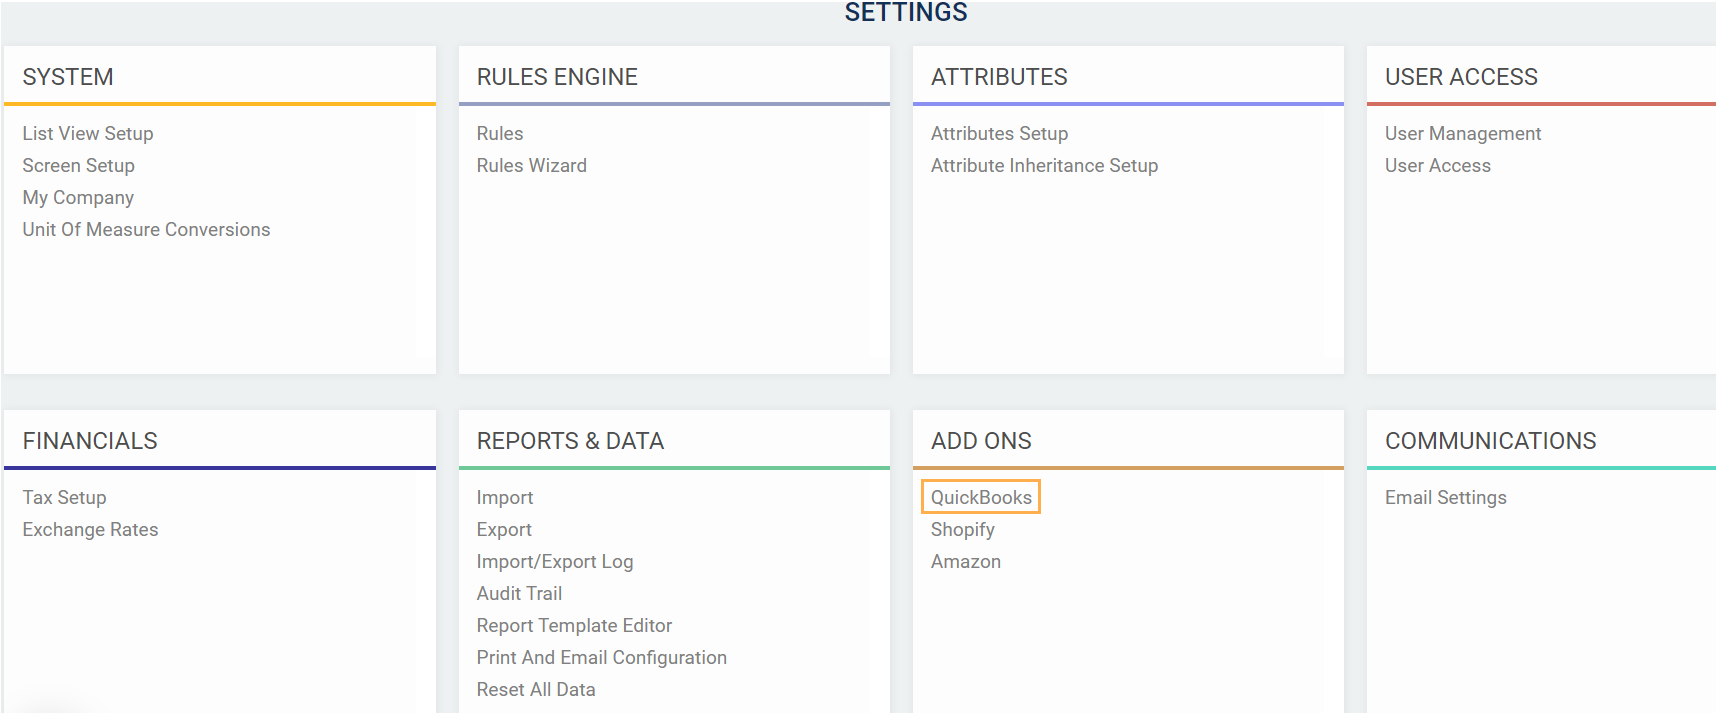Open the Rules page
The height and width of the screenshot is (713, 1716).
(x=500, y=133)
